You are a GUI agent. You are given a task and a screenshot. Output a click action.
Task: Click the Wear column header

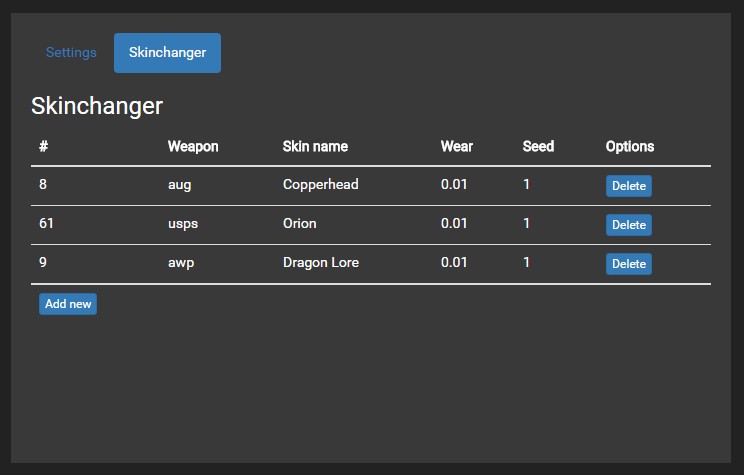pyautogui.click(x=456, y=146)
